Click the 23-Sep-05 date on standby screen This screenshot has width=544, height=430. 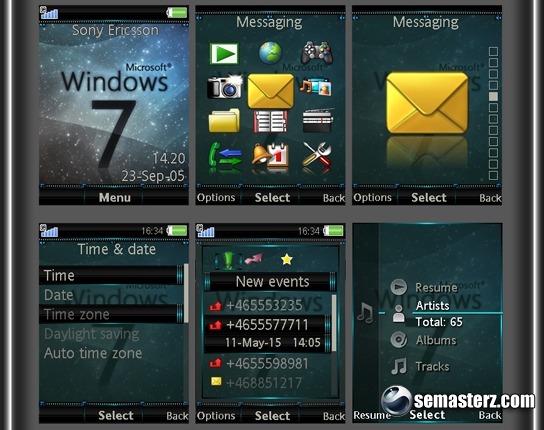[153, 176]
